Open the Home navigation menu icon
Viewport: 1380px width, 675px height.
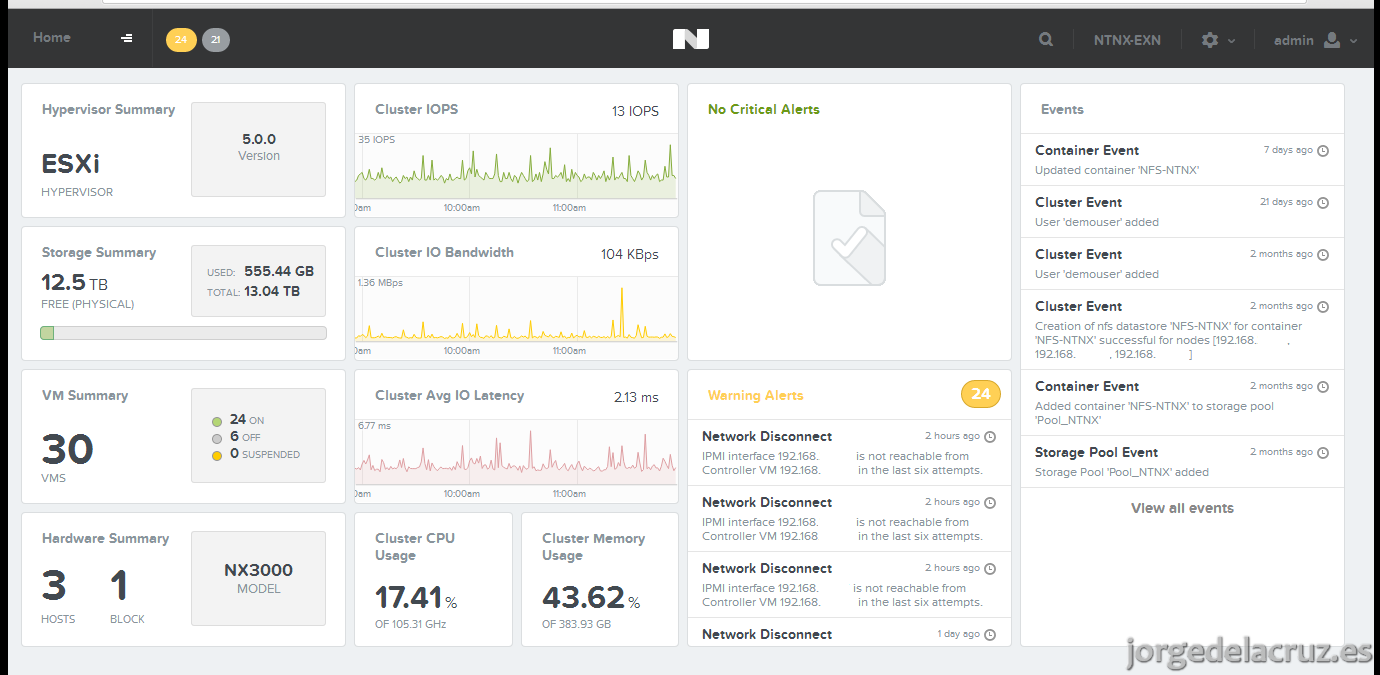[127, 38]
